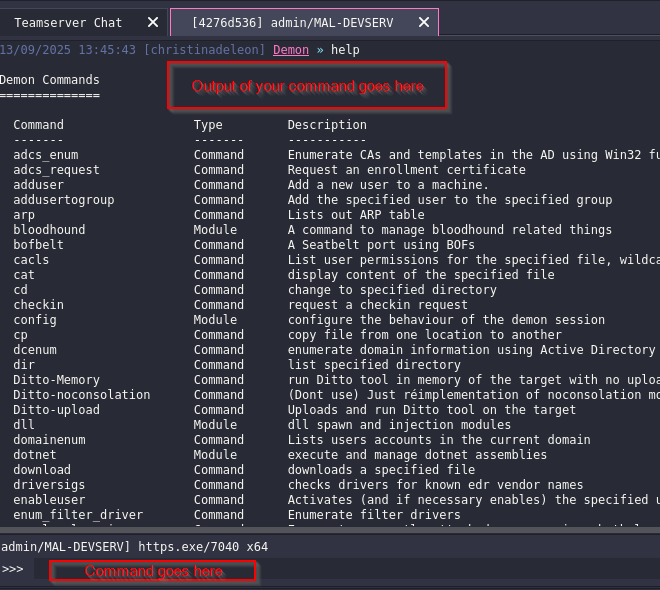Click the Ditto-noconsolation command name
This screenshot has height=590, width=660.
point(82,395)
